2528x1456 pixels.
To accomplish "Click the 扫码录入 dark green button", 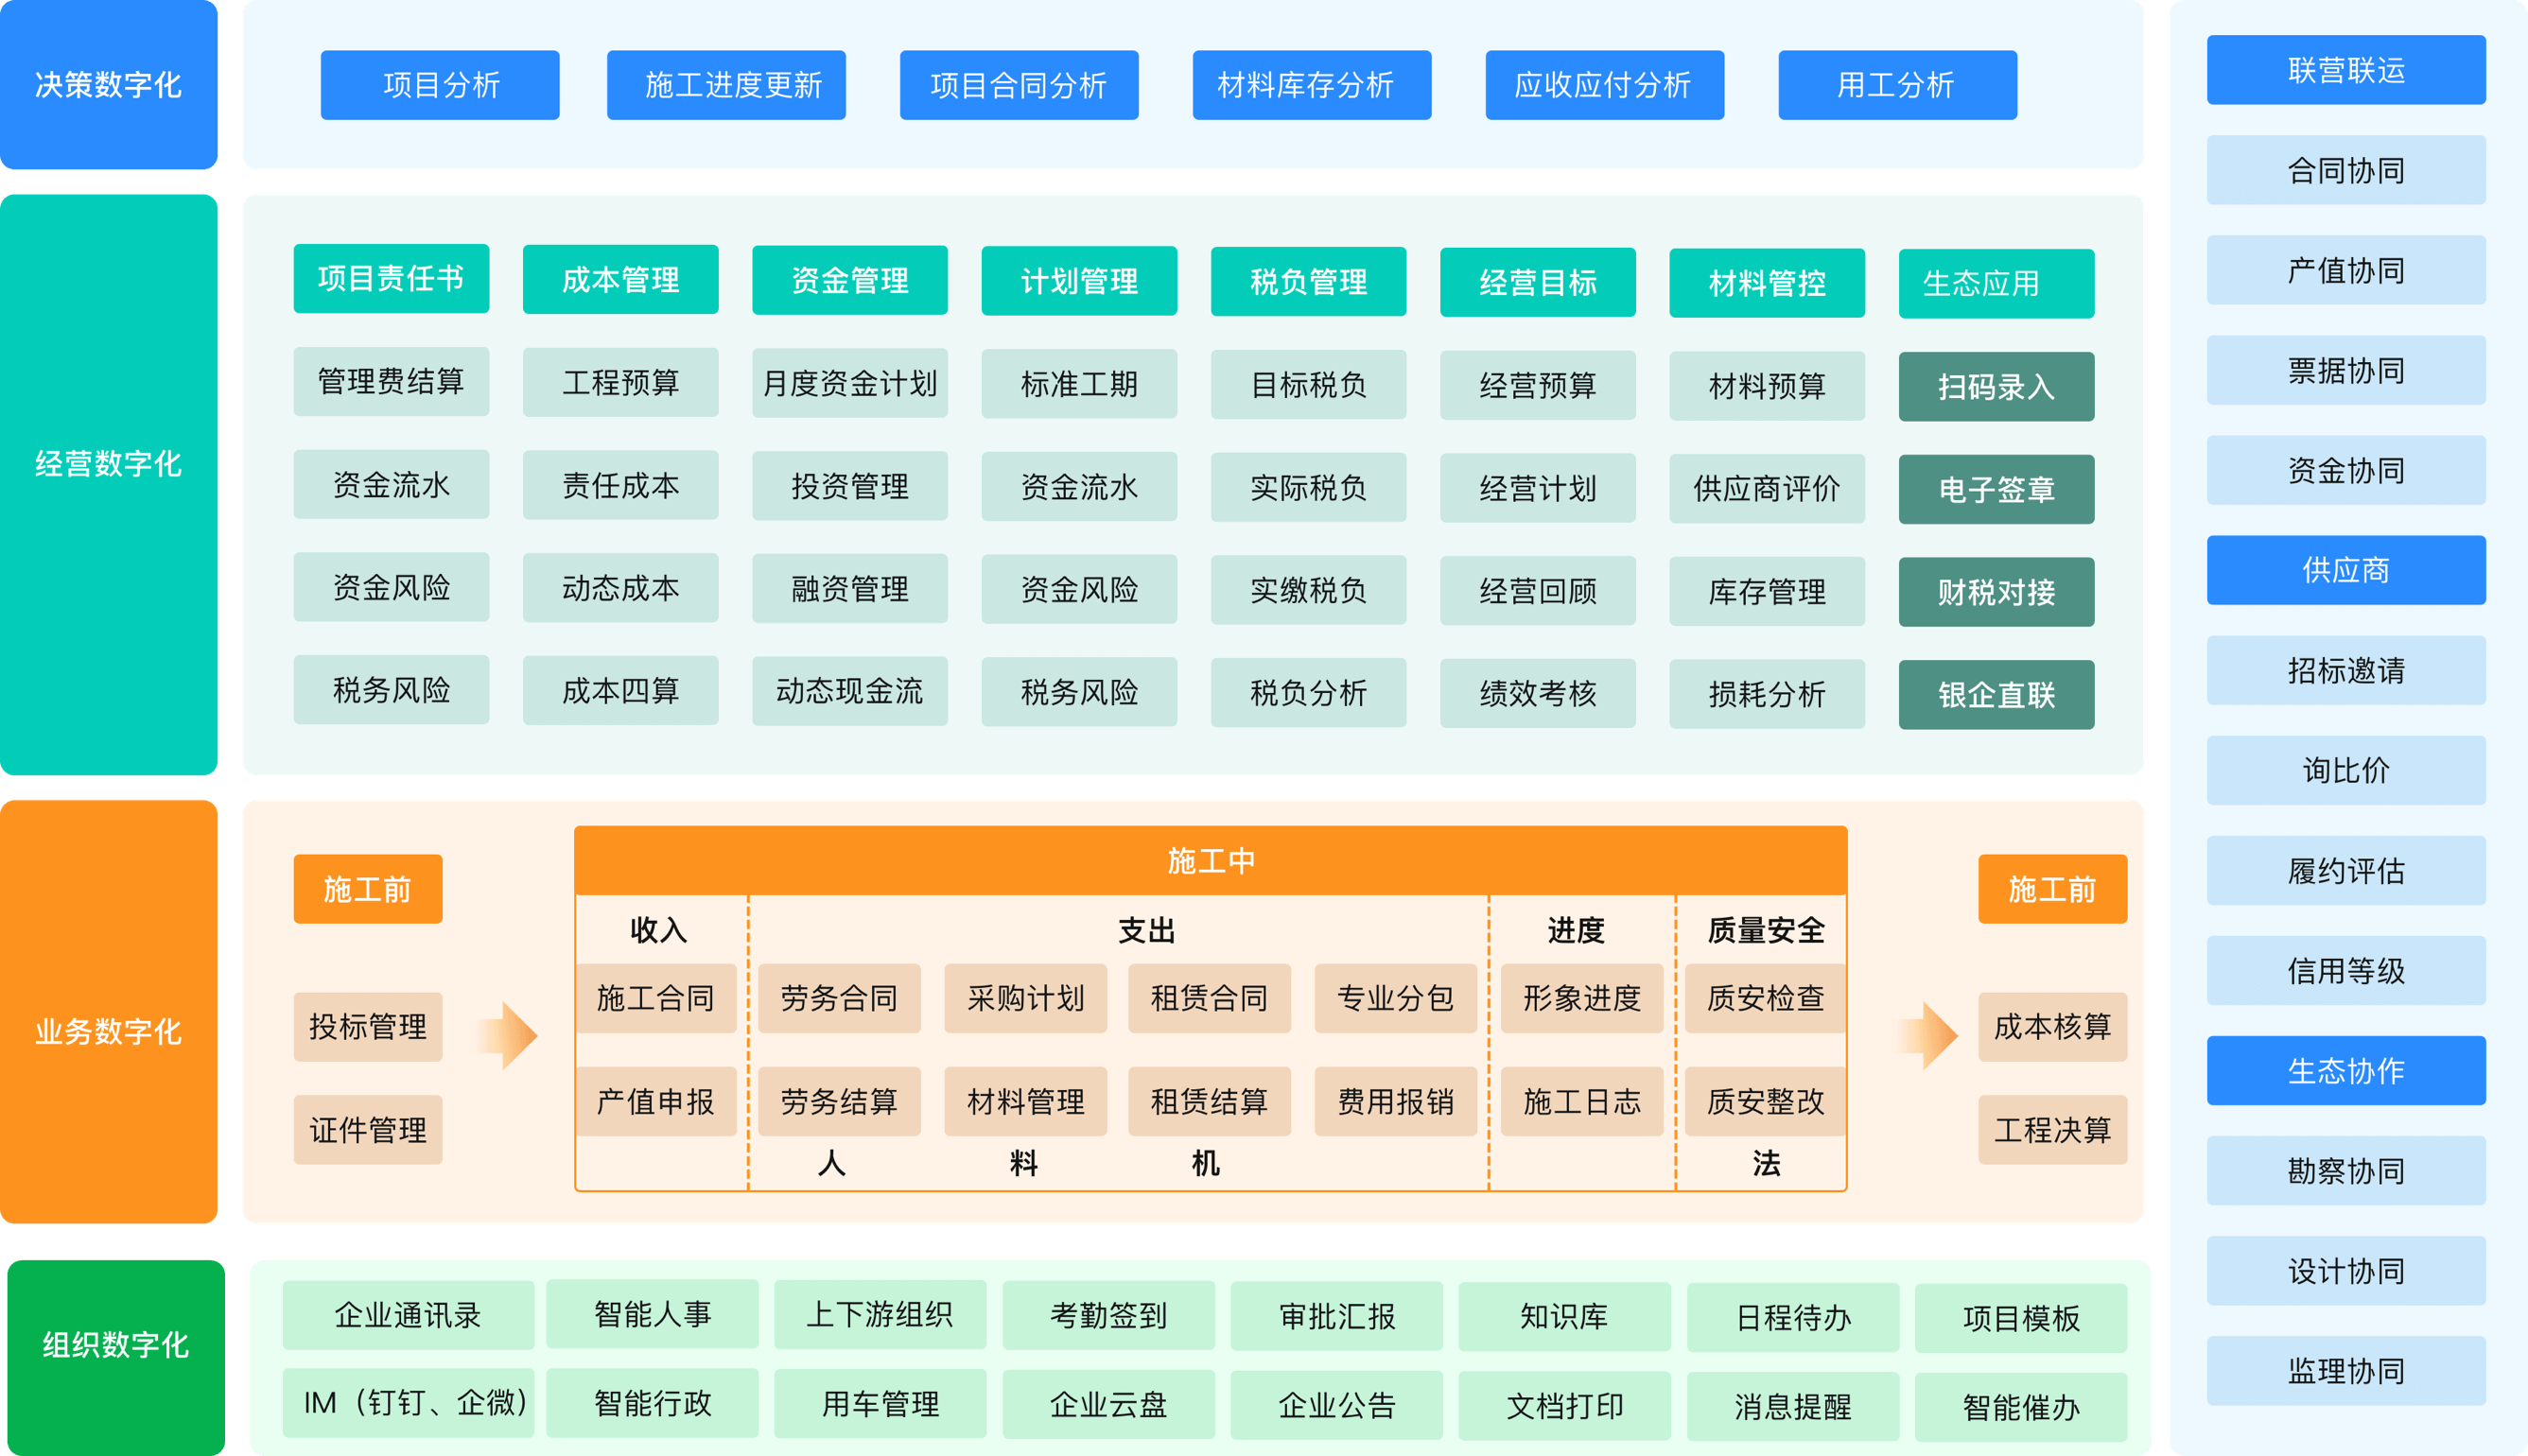I will pos(1996,387).
